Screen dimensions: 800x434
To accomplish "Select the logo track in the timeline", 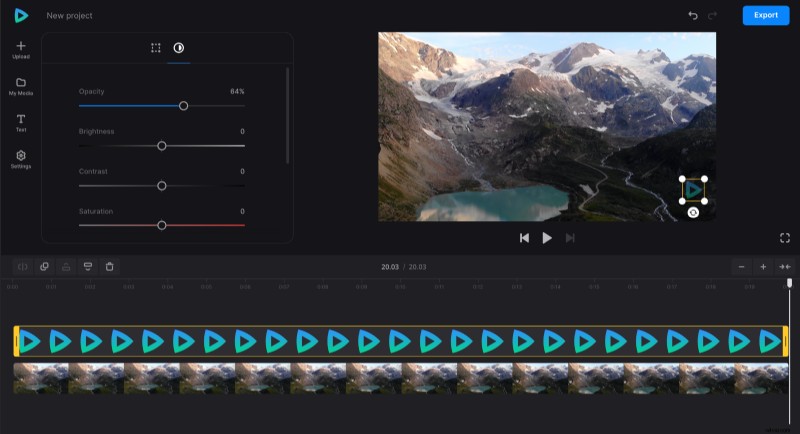I will (401, 341).
